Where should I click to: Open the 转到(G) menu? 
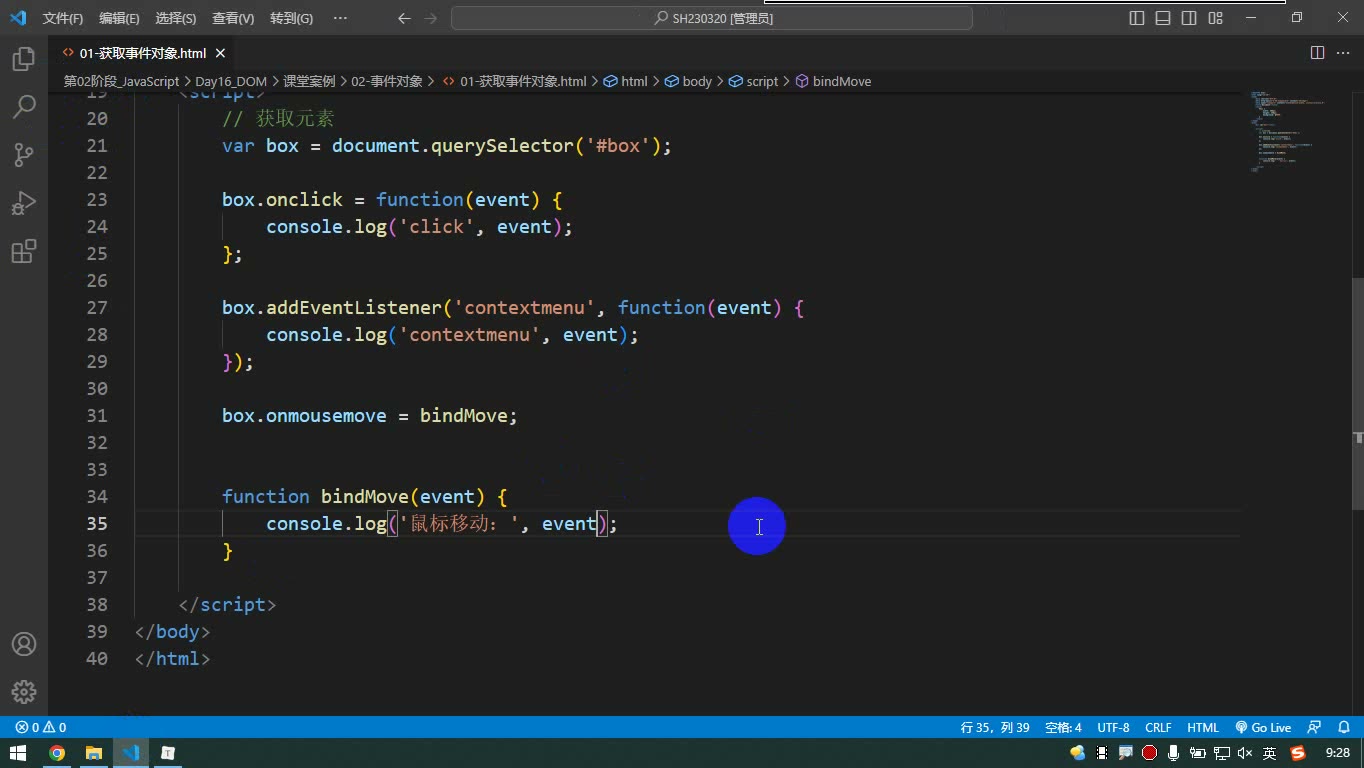(x=291, y=18)
